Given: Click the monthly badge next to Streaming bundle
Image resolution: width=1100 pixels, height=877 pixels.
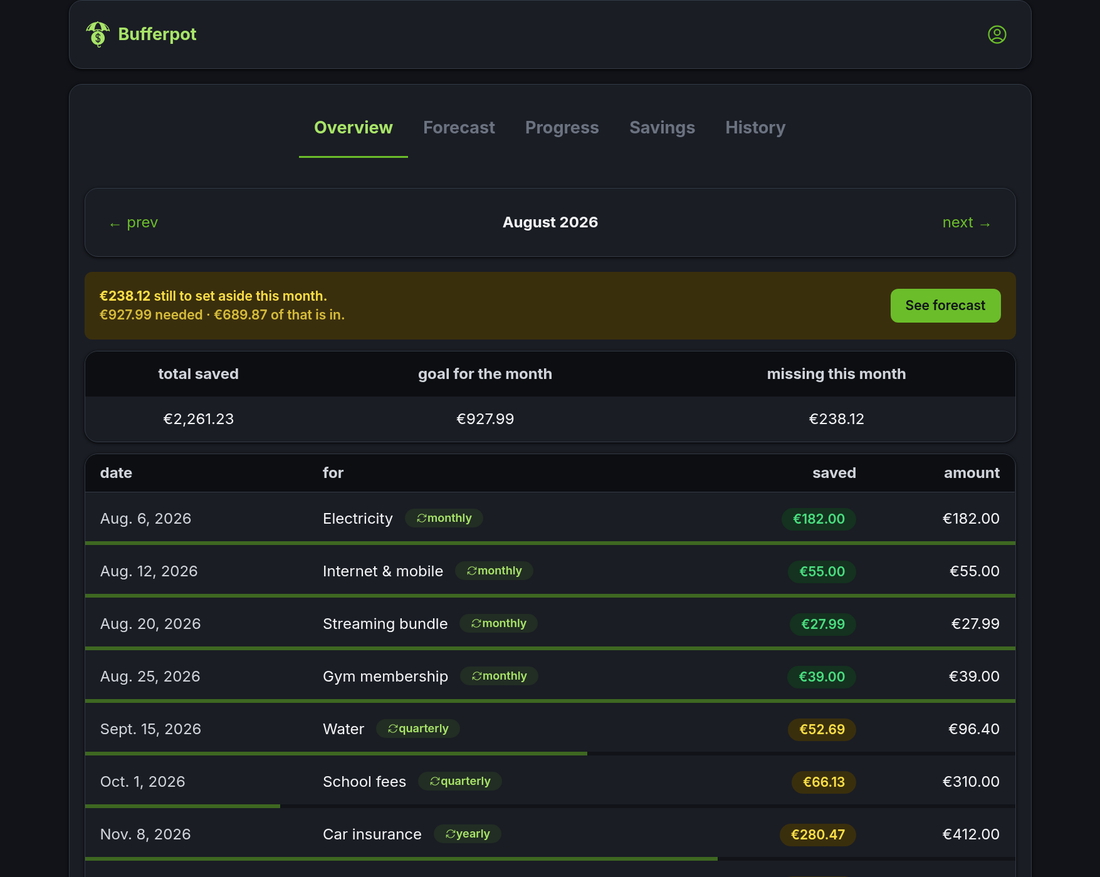Looking at the screenshot, I should (x=498, y=624).
